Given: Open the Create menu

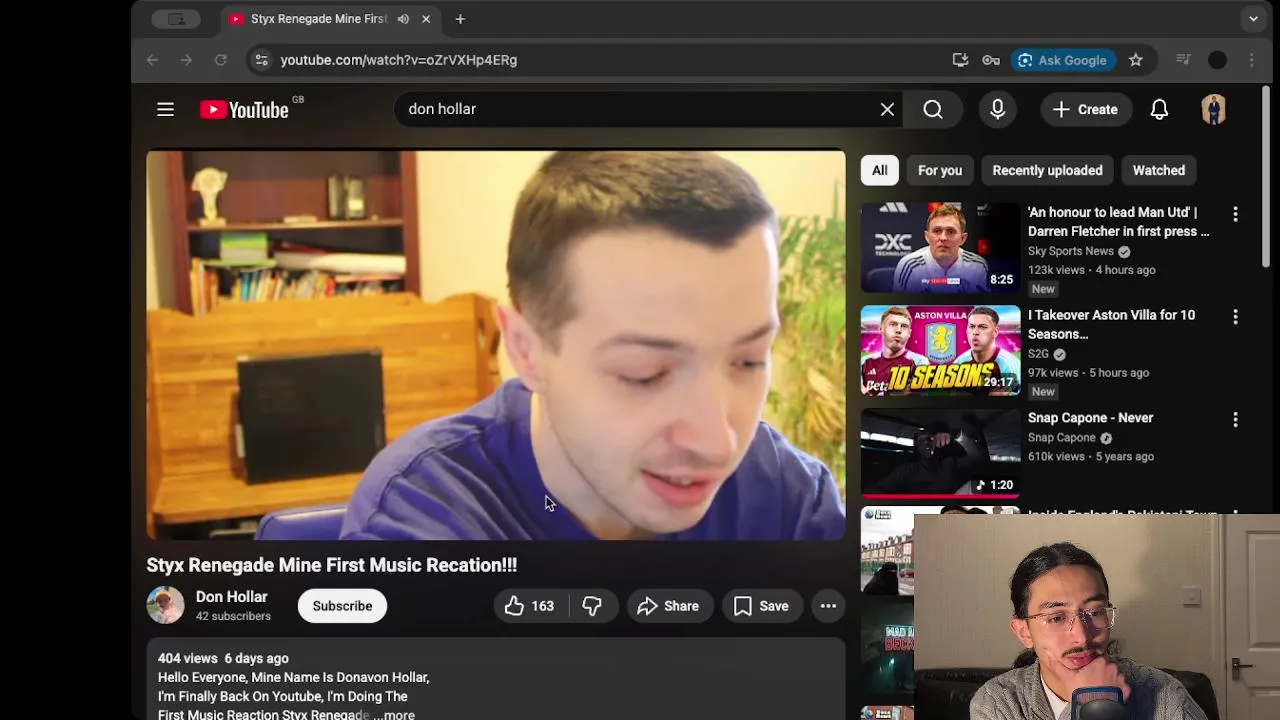Looking at the screenshot, I should pos(1085,109).
